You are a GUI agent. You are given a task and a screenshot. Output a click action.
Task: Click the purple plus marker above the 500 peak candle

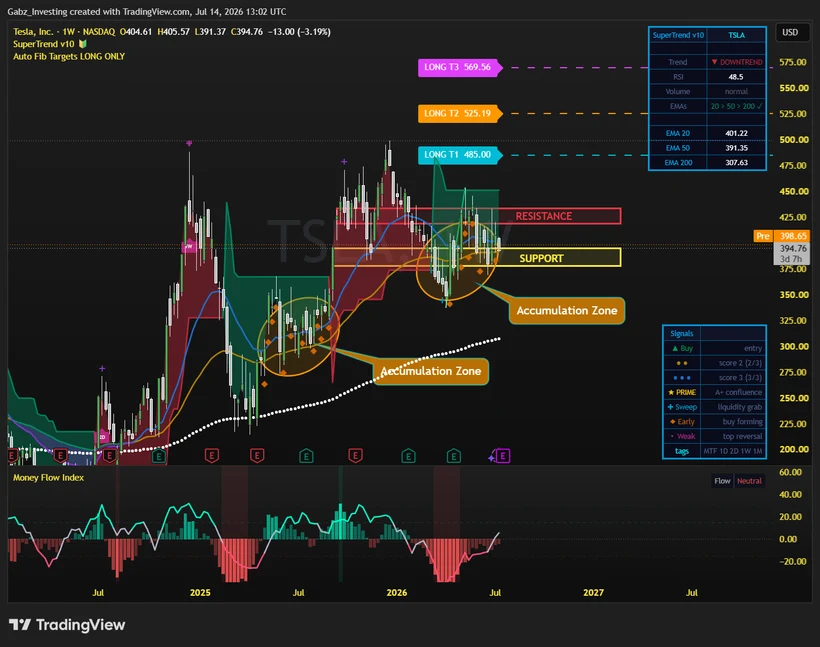pos(189,143)
